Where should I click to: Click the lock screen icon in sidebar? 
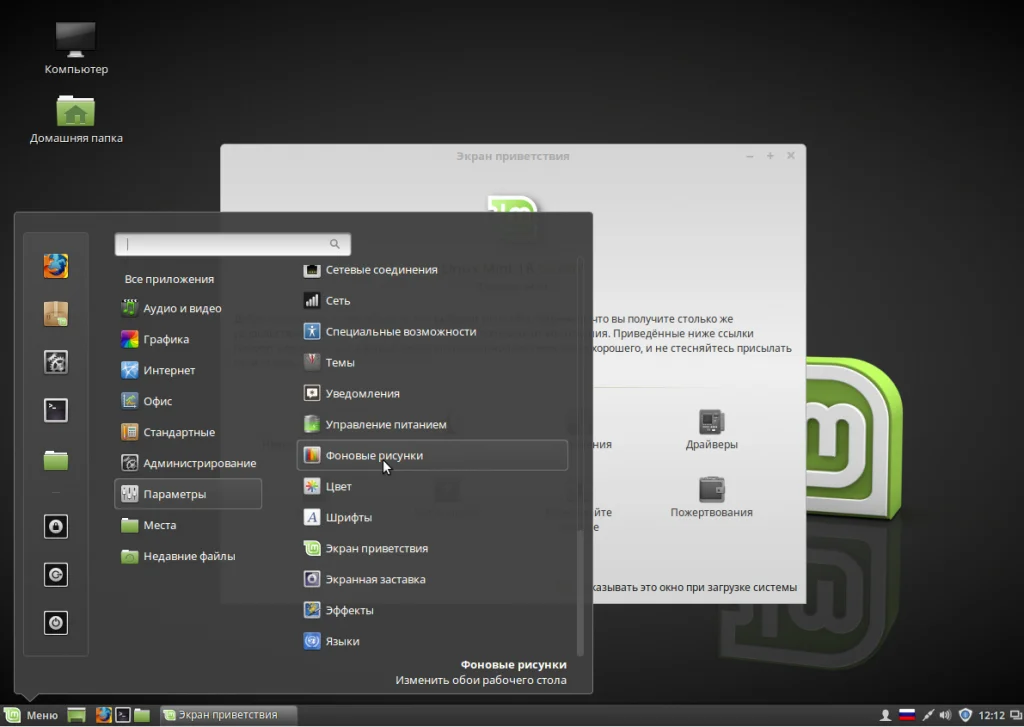click(x=56, y=525)
